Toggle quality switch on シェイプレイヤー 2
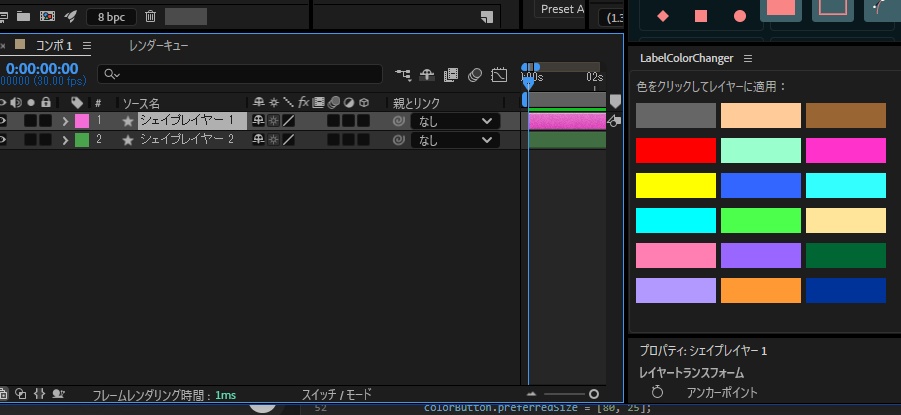Image resolution: width=901 pixels, height=415 pixels. click(x=288, y=140)
